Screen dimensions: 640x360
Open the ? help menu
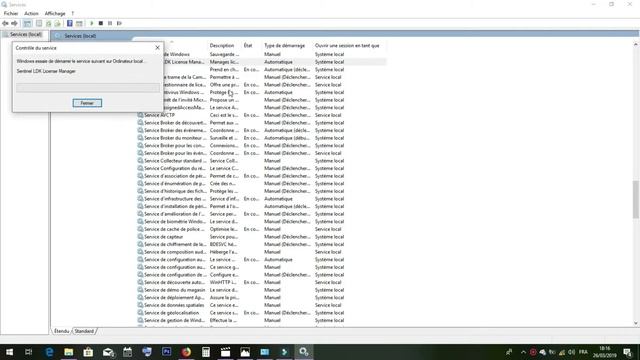pyautogui.click(x=73, y=13)
